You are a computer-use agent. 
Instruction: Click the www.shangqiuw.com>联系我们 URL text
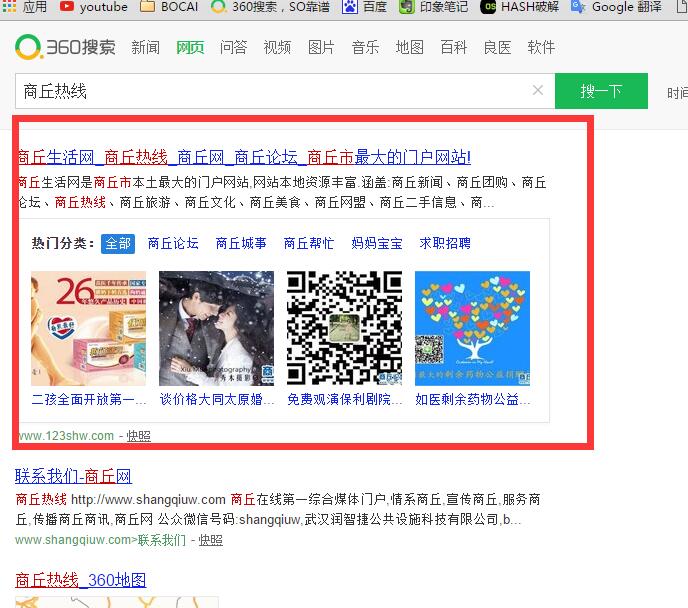coord(100,540)
